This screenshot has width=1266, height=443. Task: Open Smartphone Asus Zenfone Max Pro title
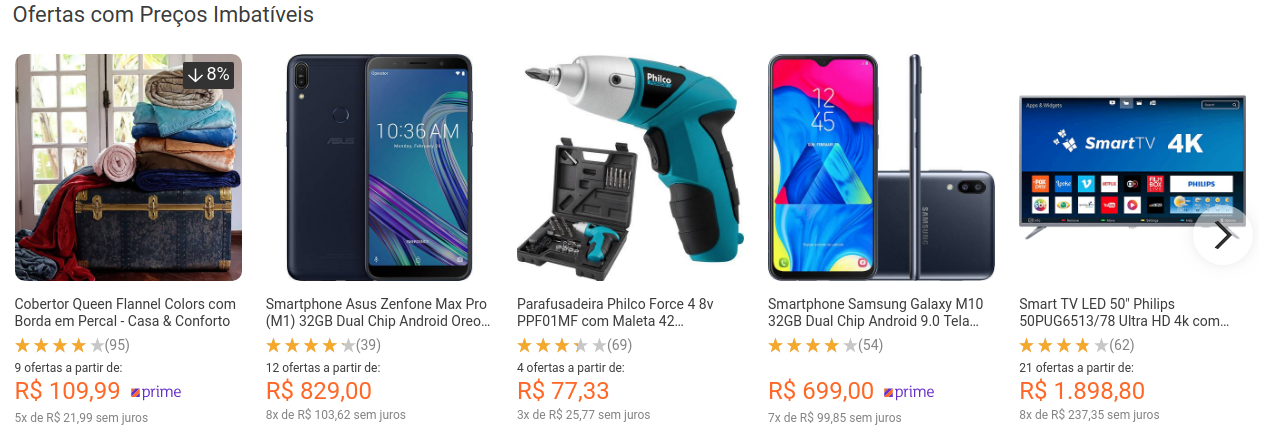point(378,312)
